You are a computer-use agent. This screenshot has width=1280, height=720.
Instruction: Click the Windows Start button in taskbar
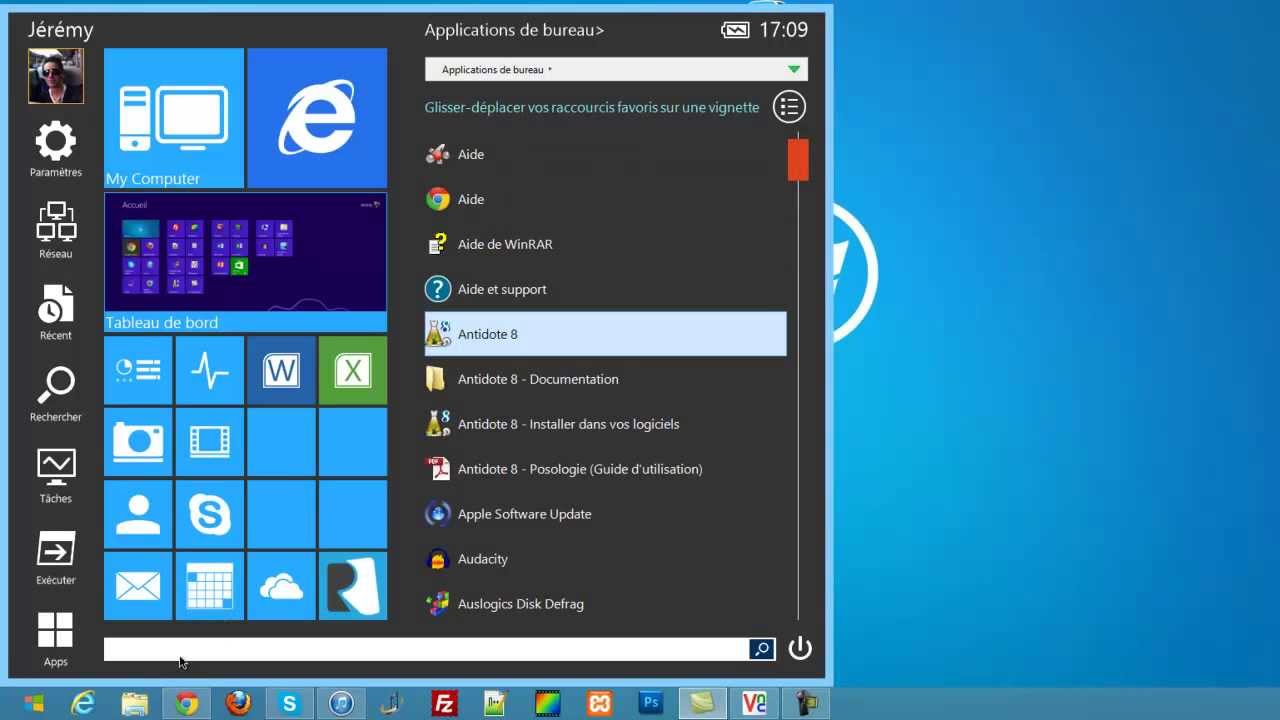34,704
